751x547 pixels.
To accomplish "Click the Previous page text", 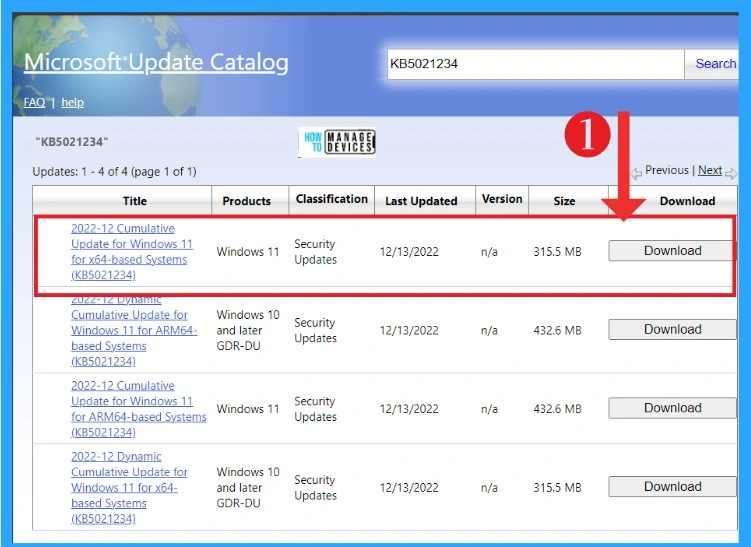I will pyautogui.click(x=666, y=170).
